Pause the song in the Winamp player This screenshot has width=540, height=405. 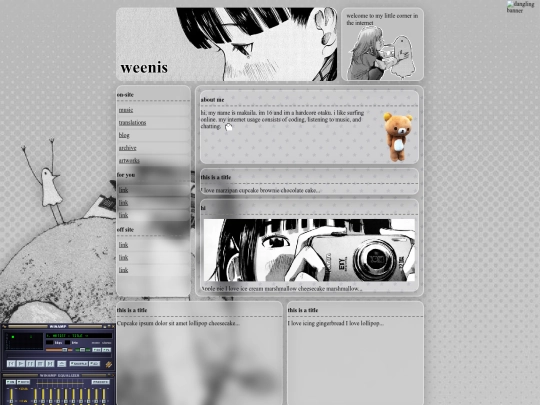click(30, 363)
